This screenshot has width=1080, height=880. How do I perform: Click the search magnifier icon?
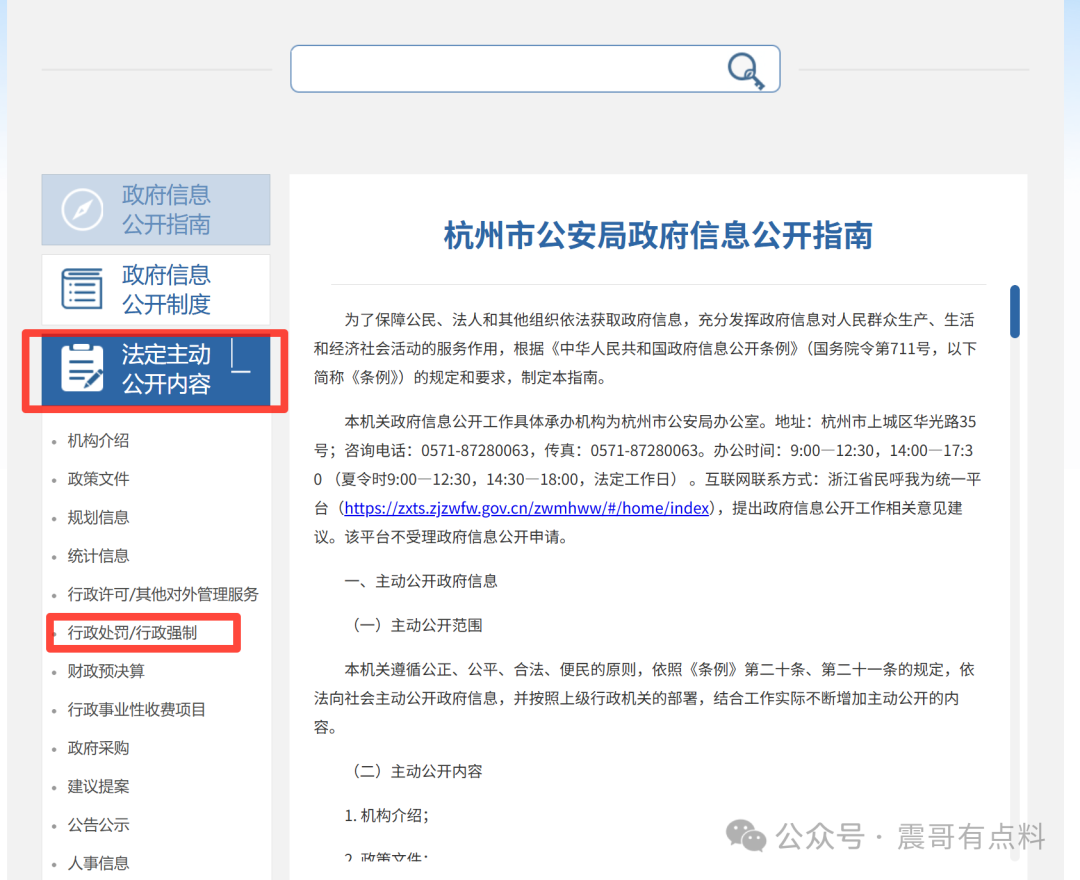click(746, 69)
